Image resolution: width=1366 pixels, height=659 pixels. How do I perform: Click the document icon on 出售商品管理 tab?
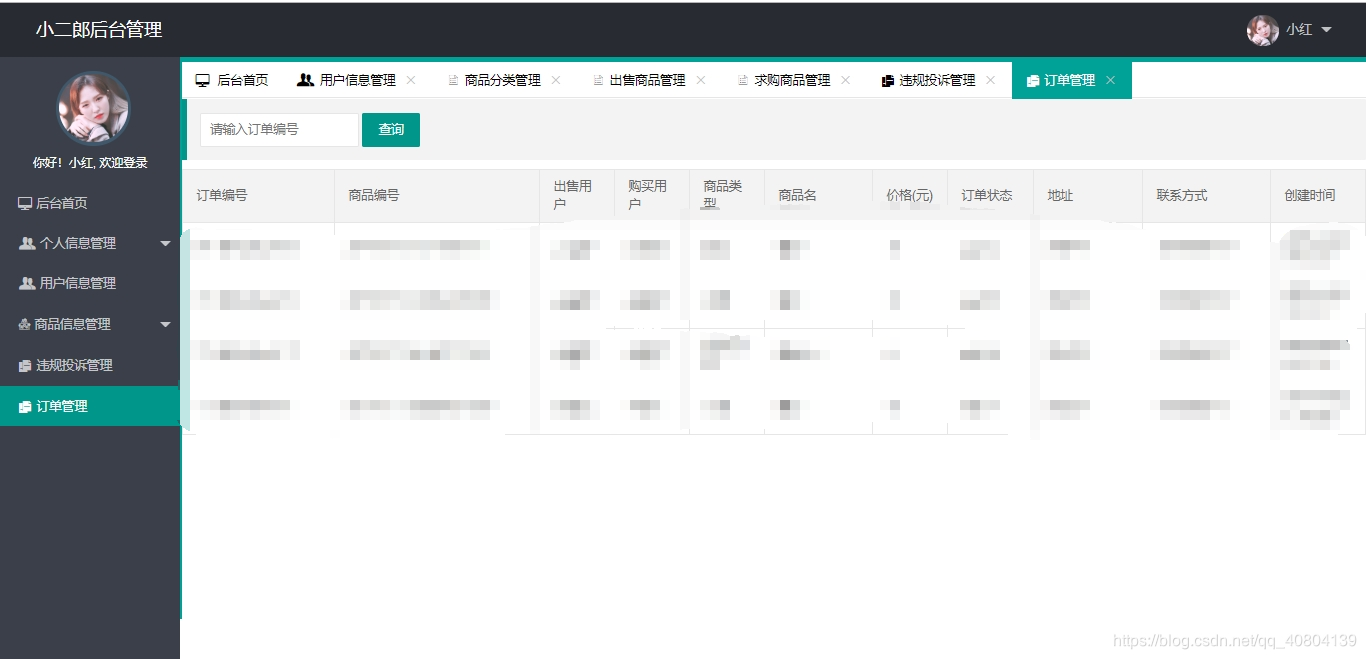(x=598, y=81)
